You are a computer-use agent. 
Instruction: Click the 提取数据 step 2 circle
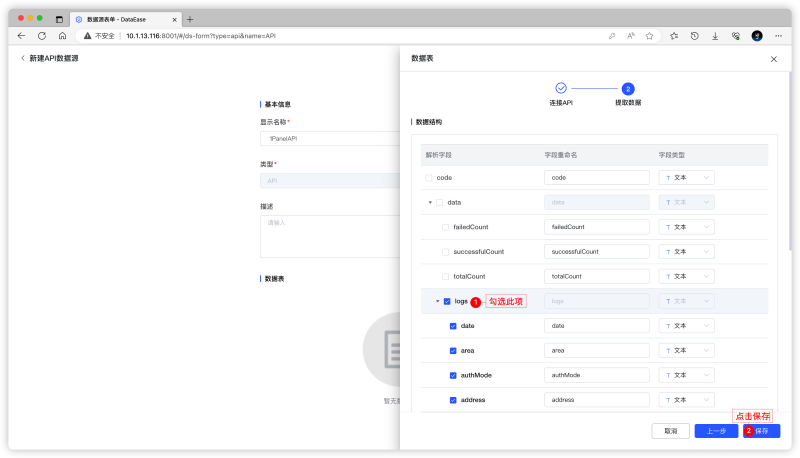(x=628, y=88)
